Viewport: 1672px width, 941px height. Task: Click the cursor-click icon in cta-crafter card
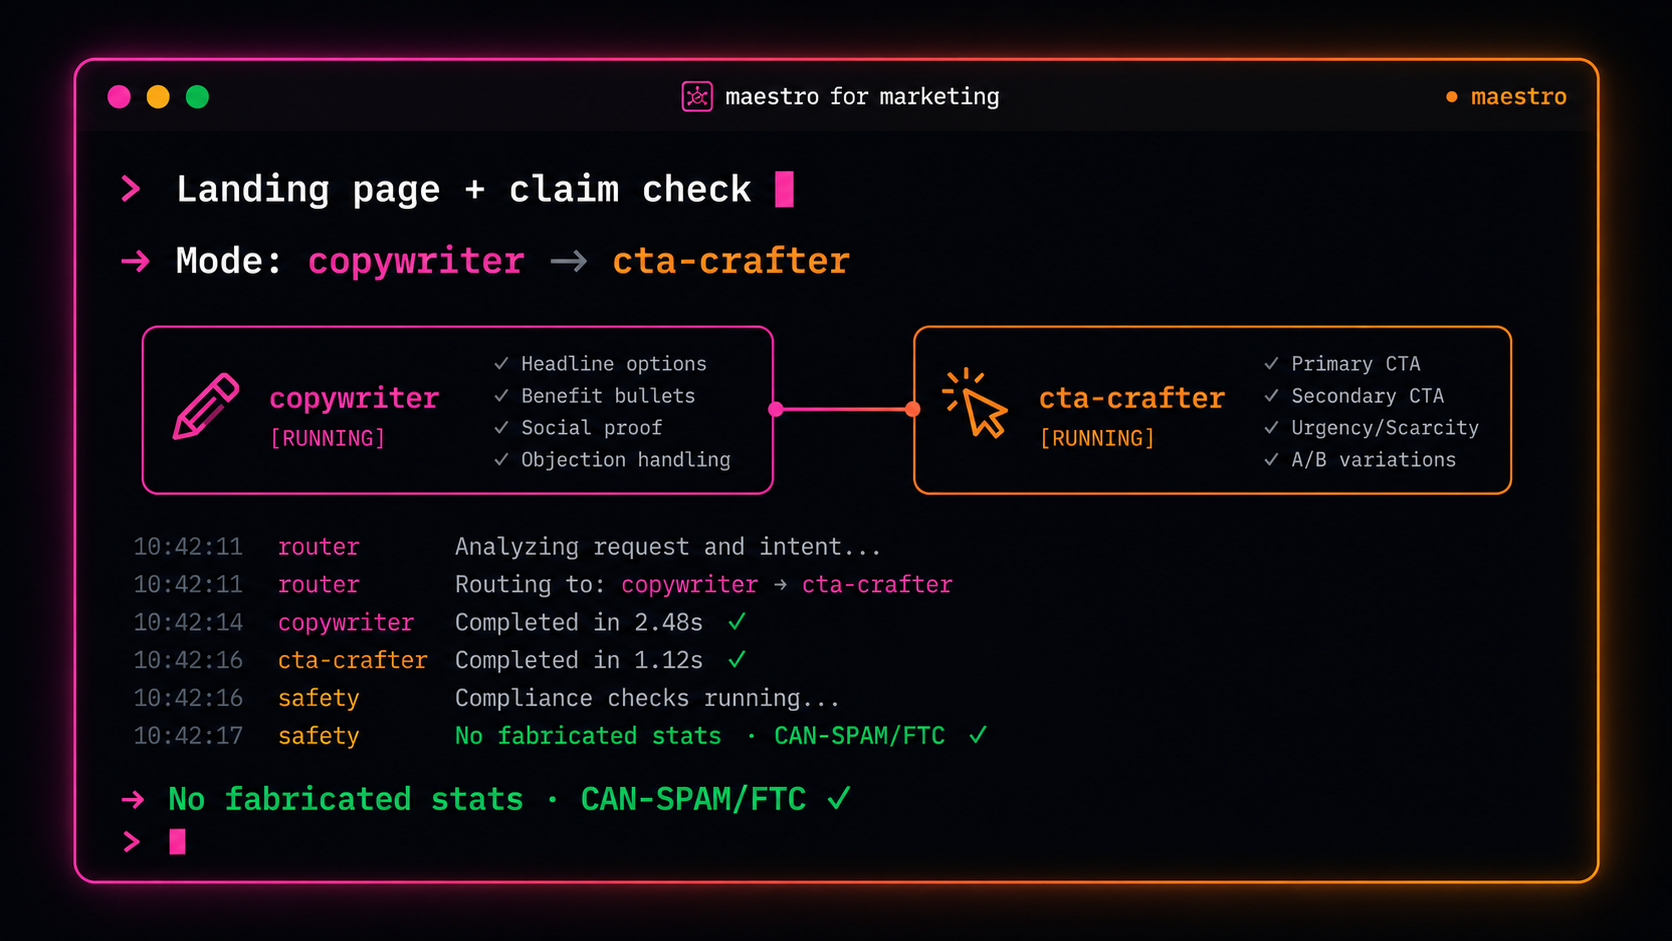tap(975, 403)
